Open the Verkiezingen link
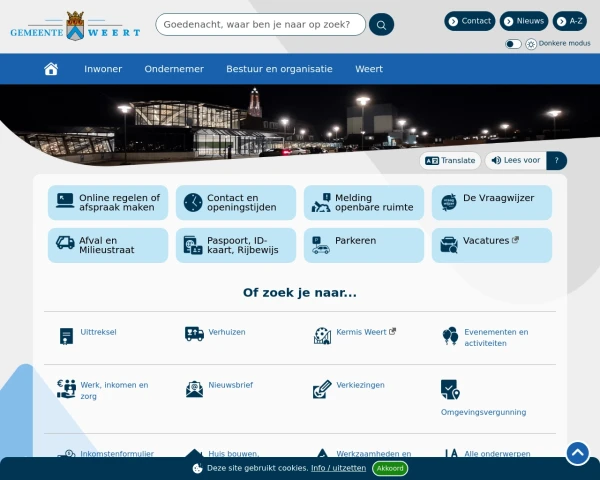 pyautogui.click(x=360, y=385)
